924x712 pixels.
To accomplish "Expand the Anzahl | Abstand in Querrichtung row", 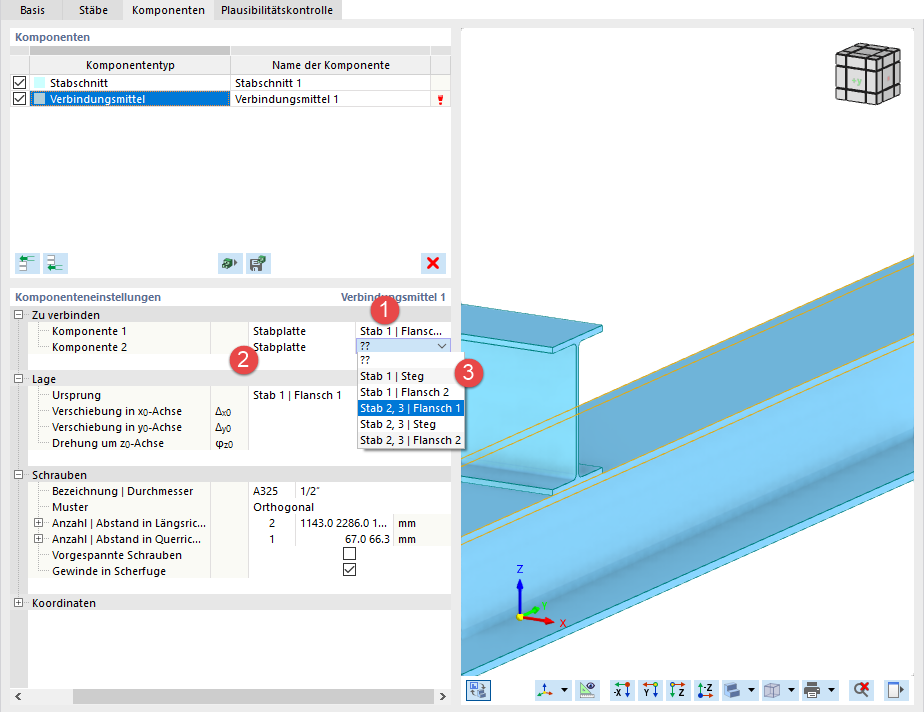I will pos(38,539).
